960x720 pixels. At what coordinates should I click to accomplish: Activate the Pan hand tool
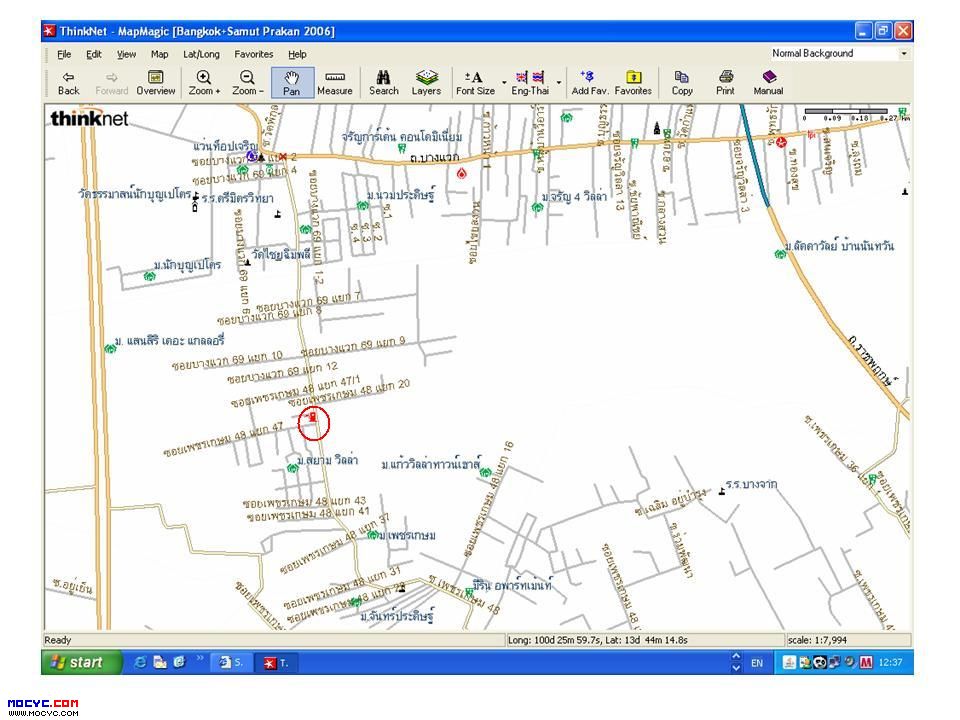(292, 83)
